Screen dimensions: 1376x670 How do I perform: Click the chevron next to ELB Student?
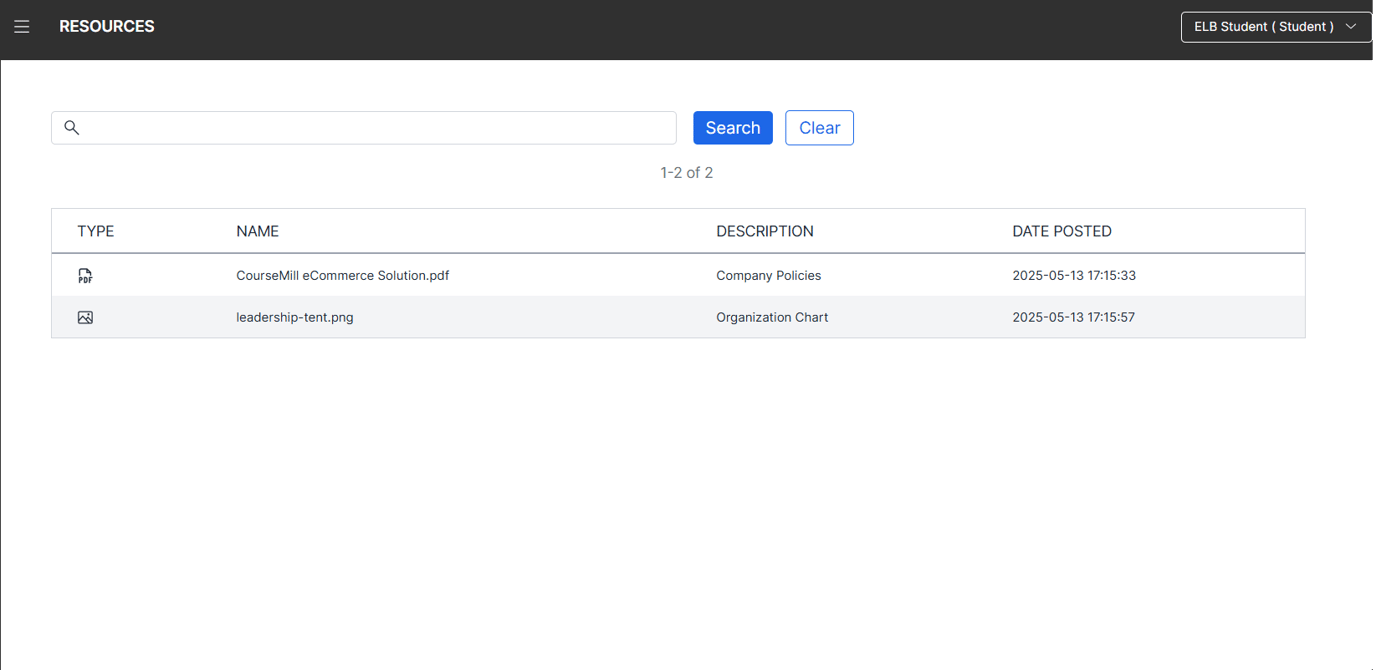tap(1351, 27)
